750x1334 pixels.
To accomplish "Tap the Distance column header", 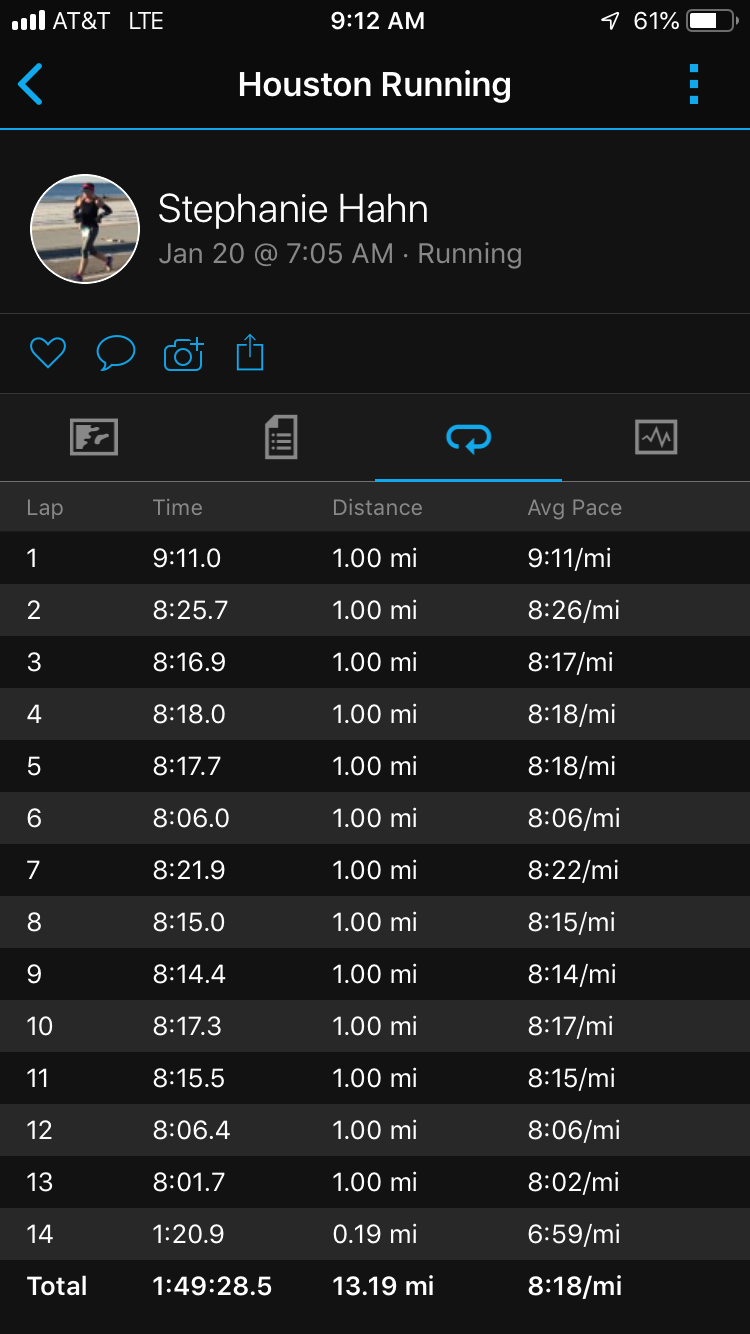I will (x=377, y=508).
